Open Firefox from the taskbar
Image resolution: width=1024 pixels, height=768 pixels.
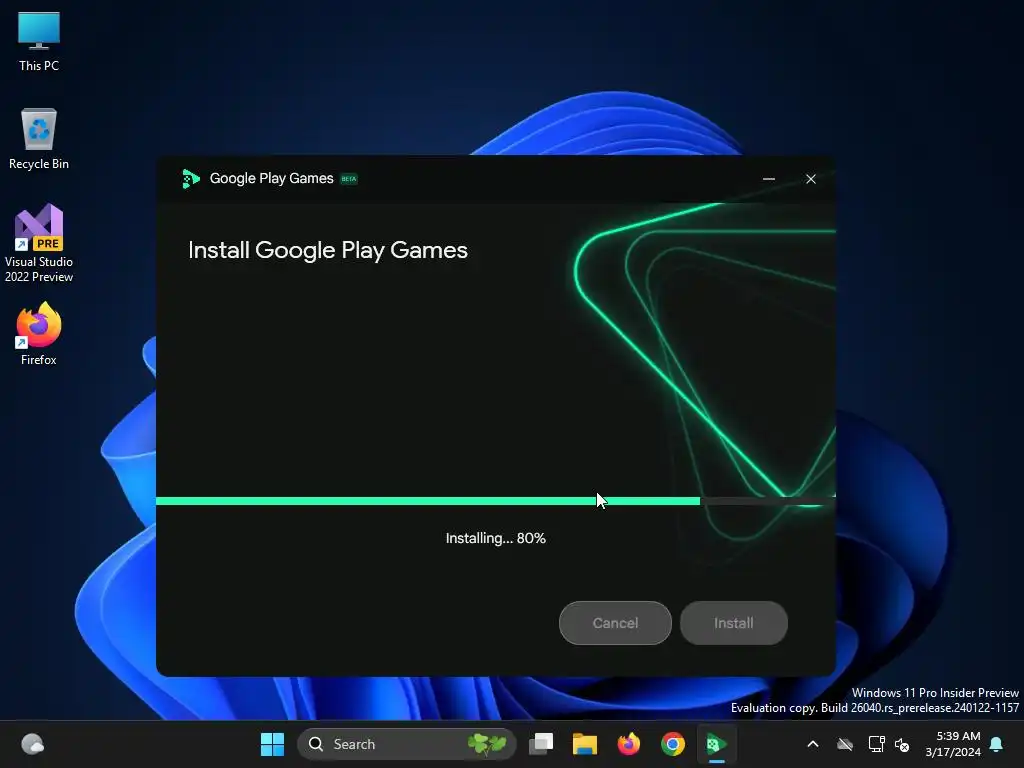point(628,744)
